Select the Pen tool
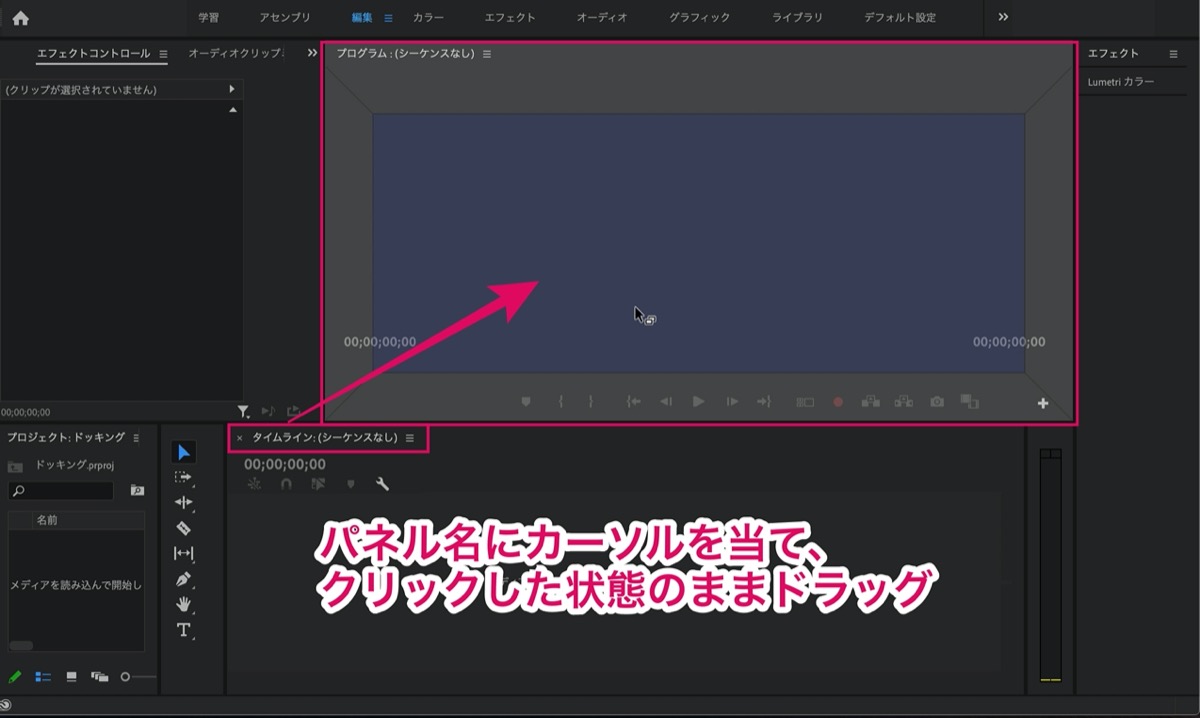Viewport: 1200px width, 718px height. 183,579
